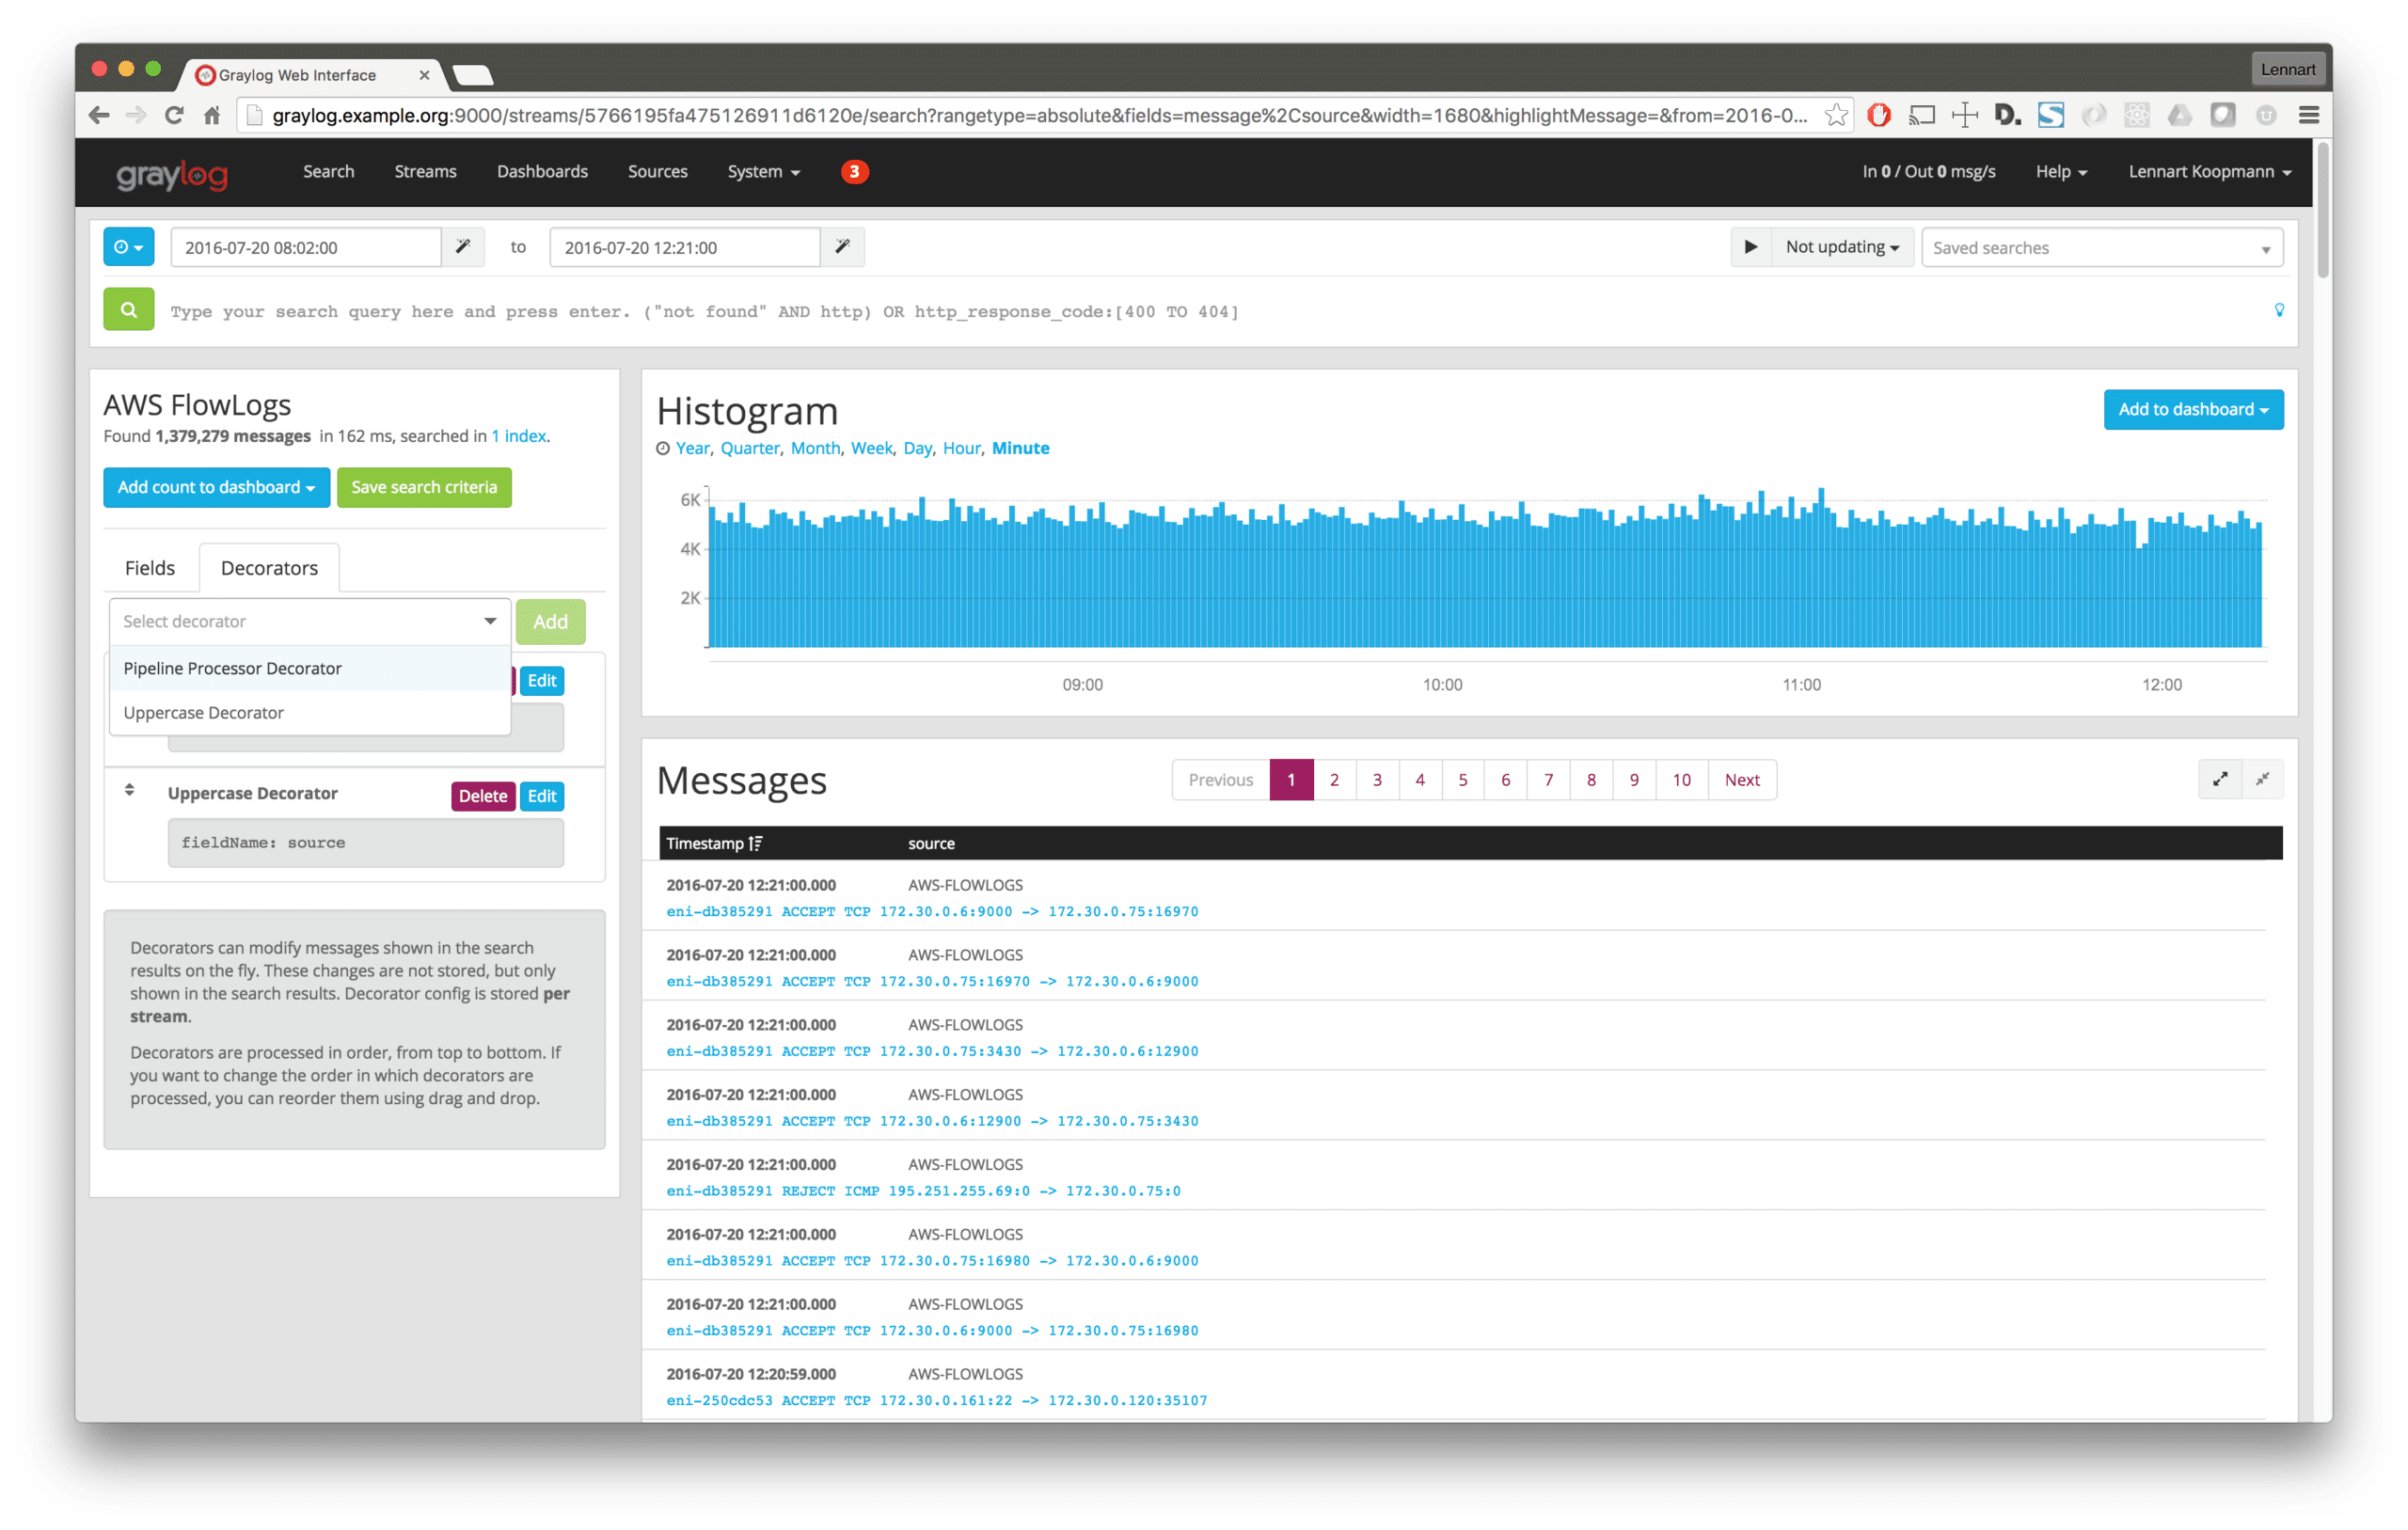This screenshot has height=1530, width=2408.
Task: Click the lightbulb query help icon
Action: click(2279, 310)
